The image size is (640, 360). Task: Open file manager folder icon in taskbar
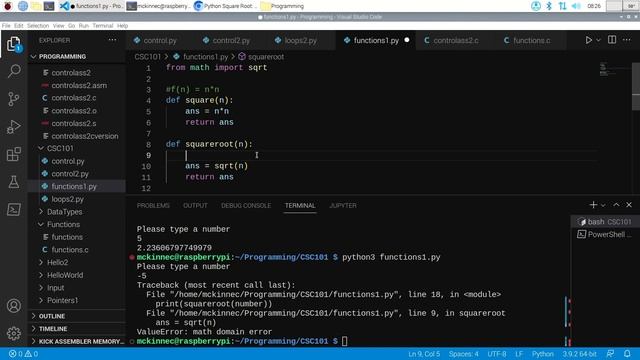(36, 6)
